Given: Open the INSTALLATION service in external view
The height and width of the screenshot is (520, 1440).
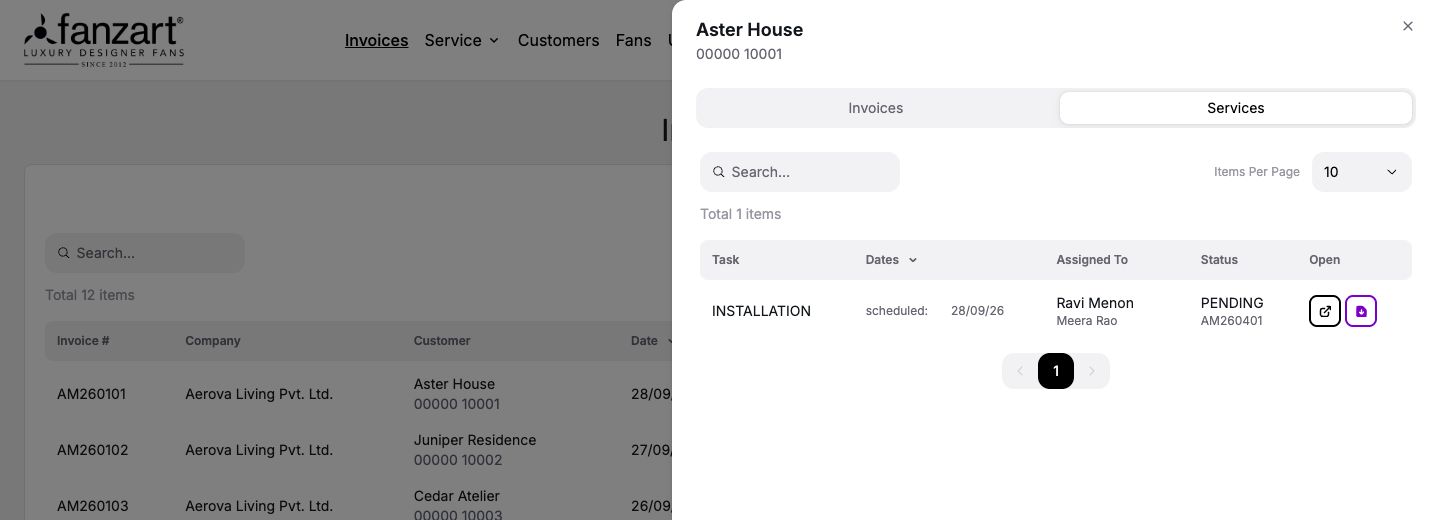Looking at the screenshot, I should [1325, 311].
